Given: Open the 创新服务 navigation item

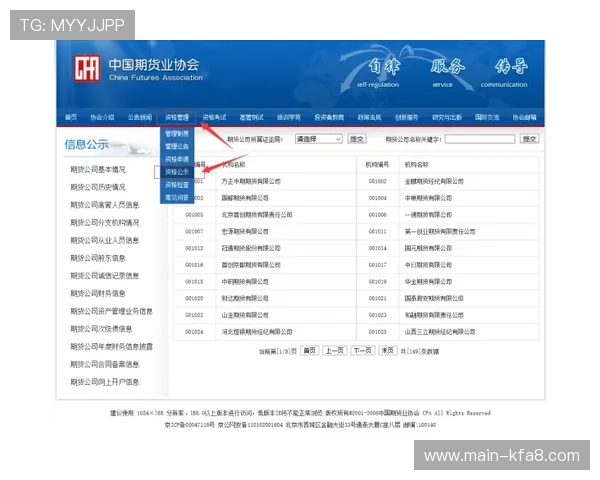Looking at the screenshot, I should (406, 117).
